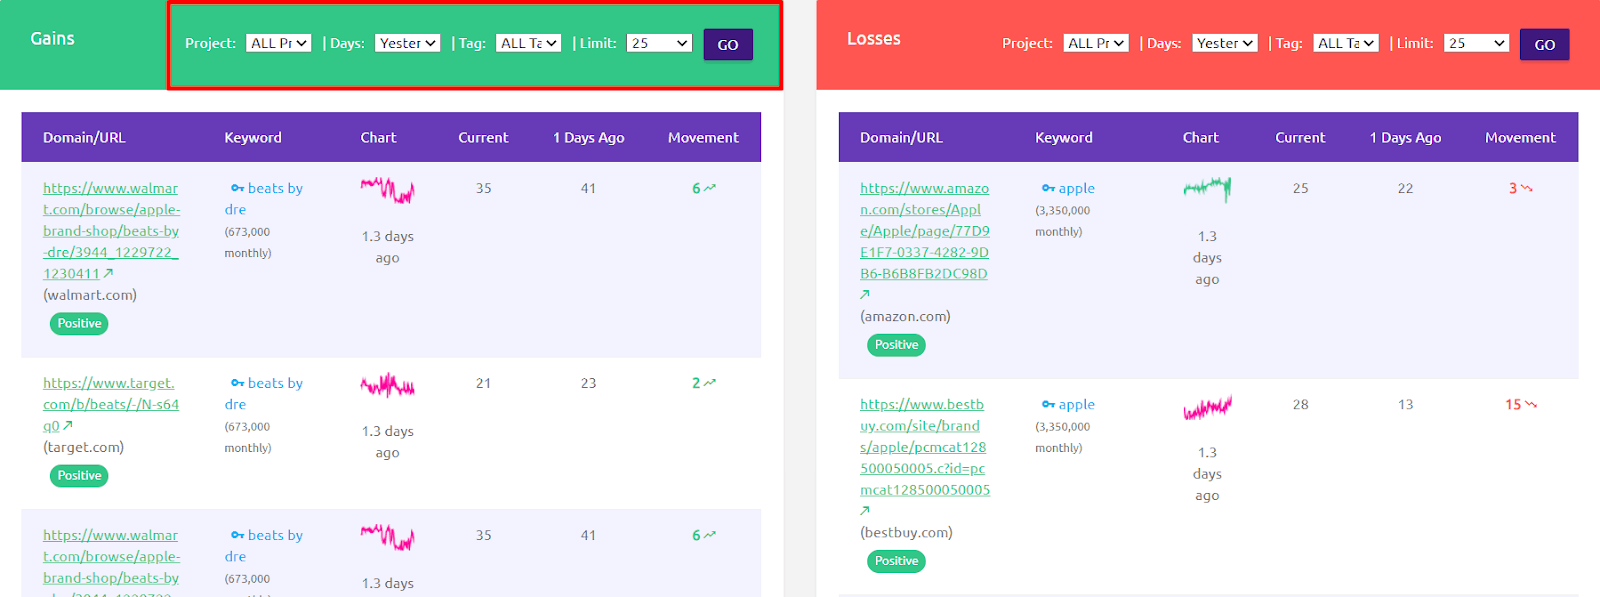The image size is (1600, 597).
Task: Change the Gains Limit dropdown
Action: coord(660,43)
